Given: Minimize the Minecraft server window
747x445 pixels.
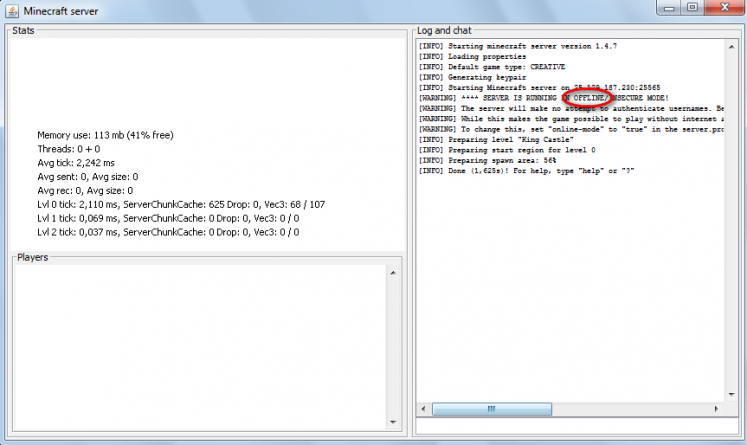Looking at the screenshot, I should (669, 8).
